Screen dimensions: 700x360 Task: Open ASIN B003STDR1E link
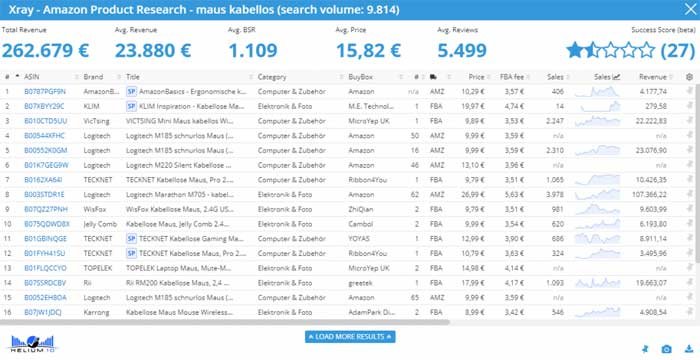(x=44, y=194)
